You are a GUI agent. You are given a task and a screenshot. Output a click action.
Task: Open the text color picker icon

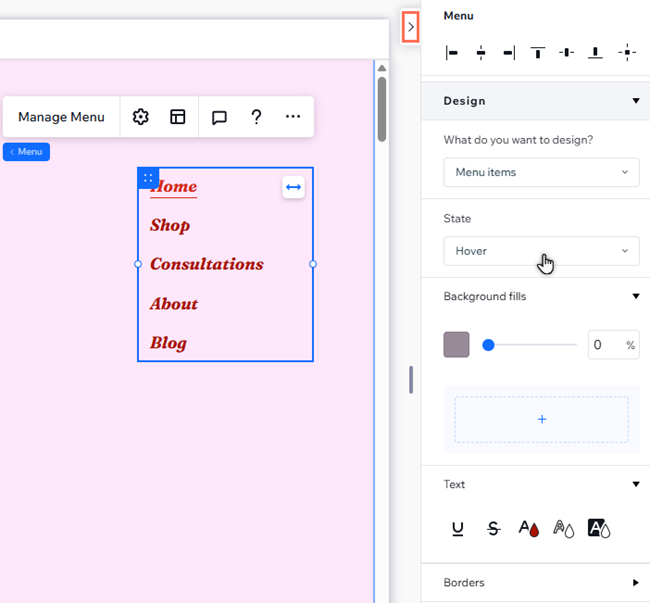coord(529,529)
